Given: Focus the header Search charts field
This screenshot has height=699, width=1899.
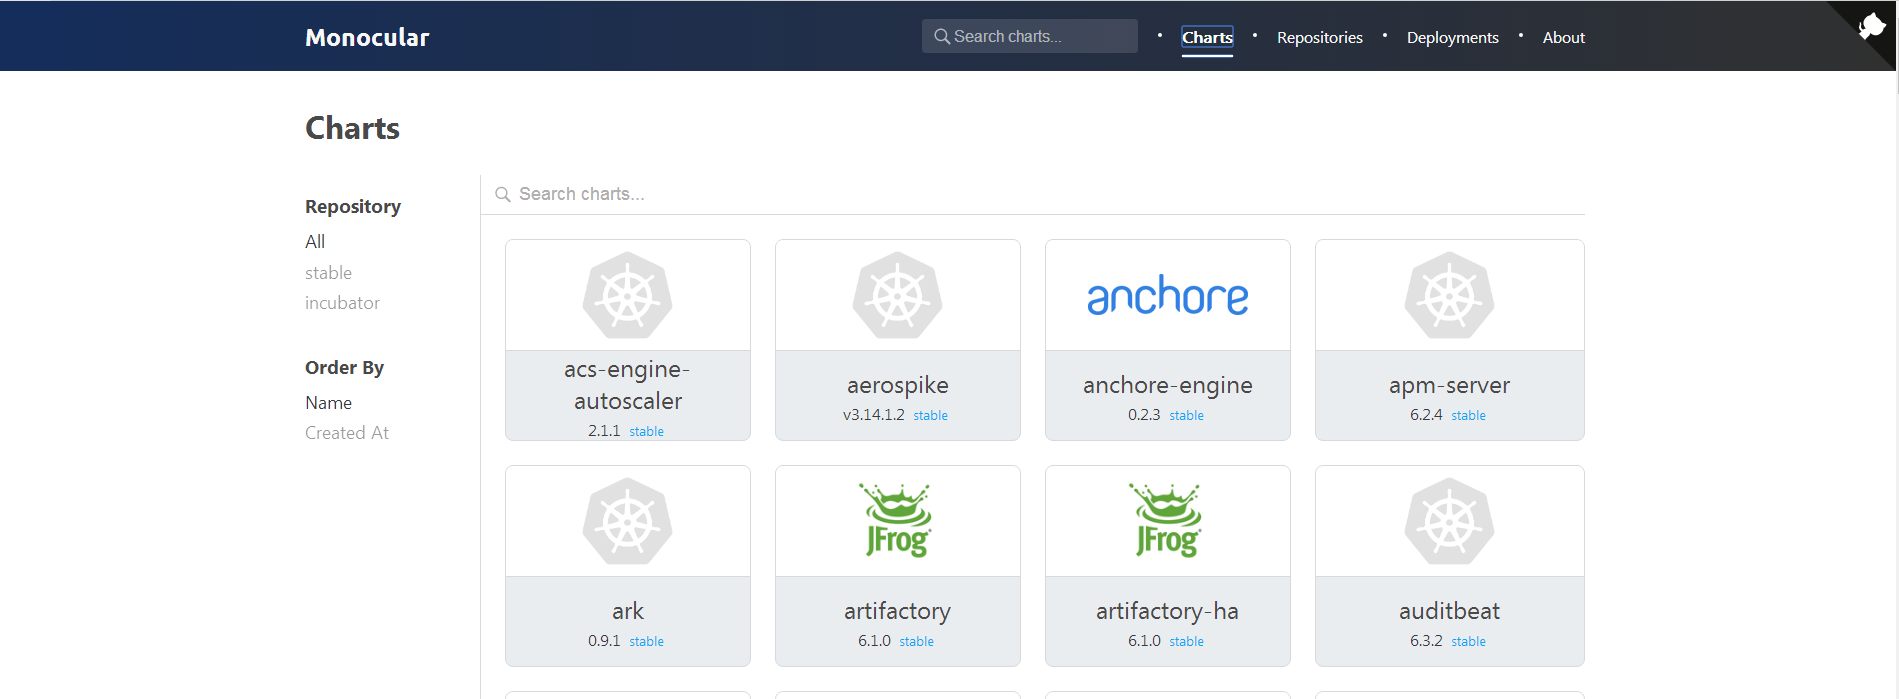Looking at the screenshot, I should tap(1029, 36).
